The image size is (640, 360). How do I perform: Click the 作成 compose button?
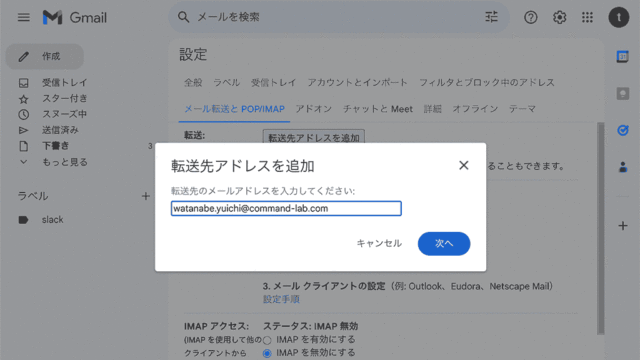pyautogui.click(x=44, y=56)
